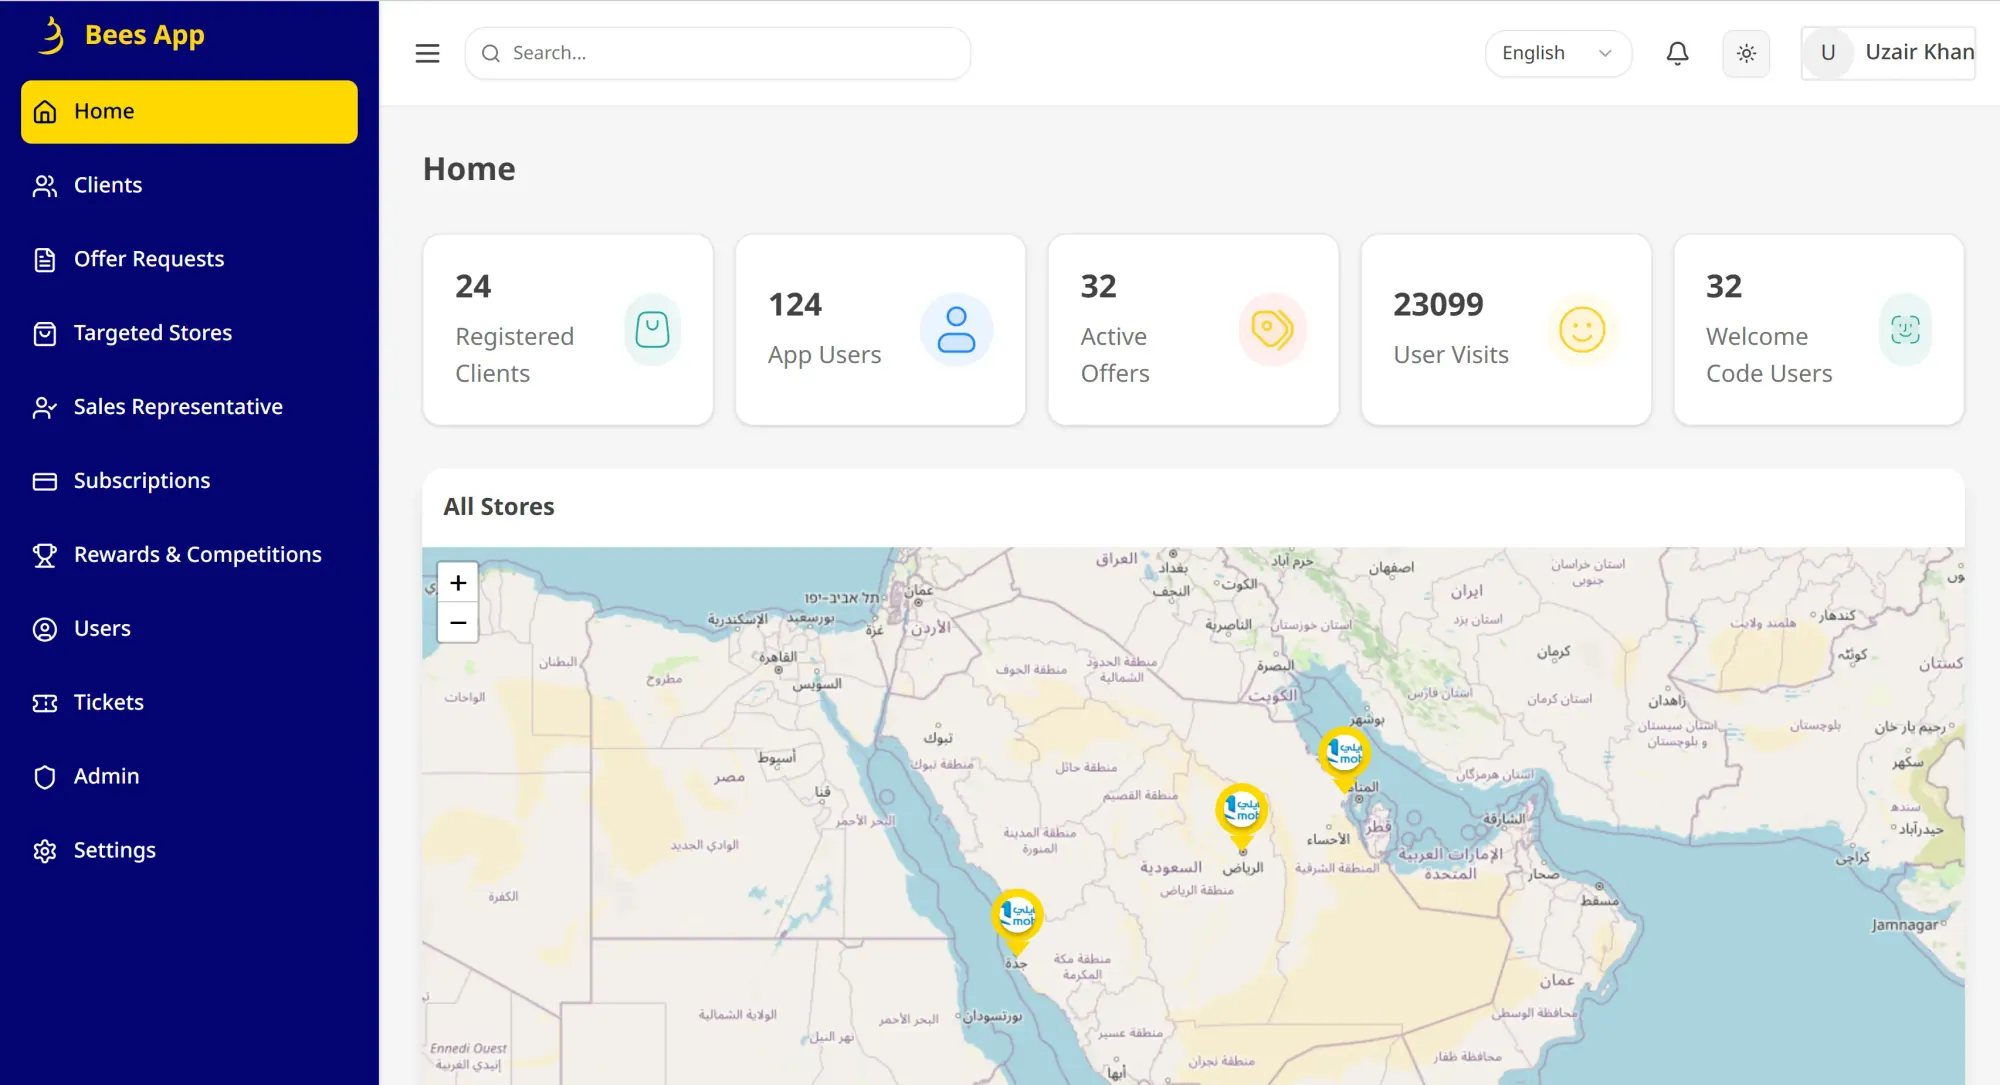2000x1085 pixels.
Task: Toggle light/dark theme sun button
Action: pos(1746,53)
